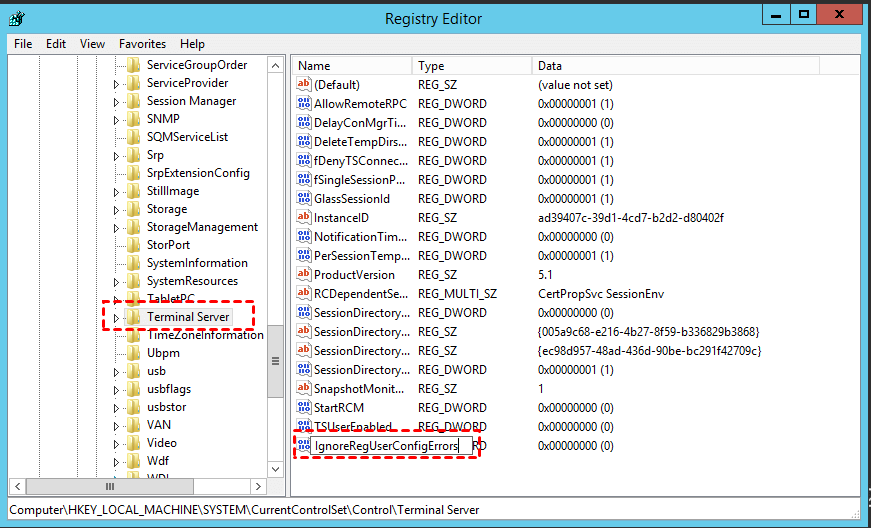Click the InstanceID string value icon

click(305, 218)
